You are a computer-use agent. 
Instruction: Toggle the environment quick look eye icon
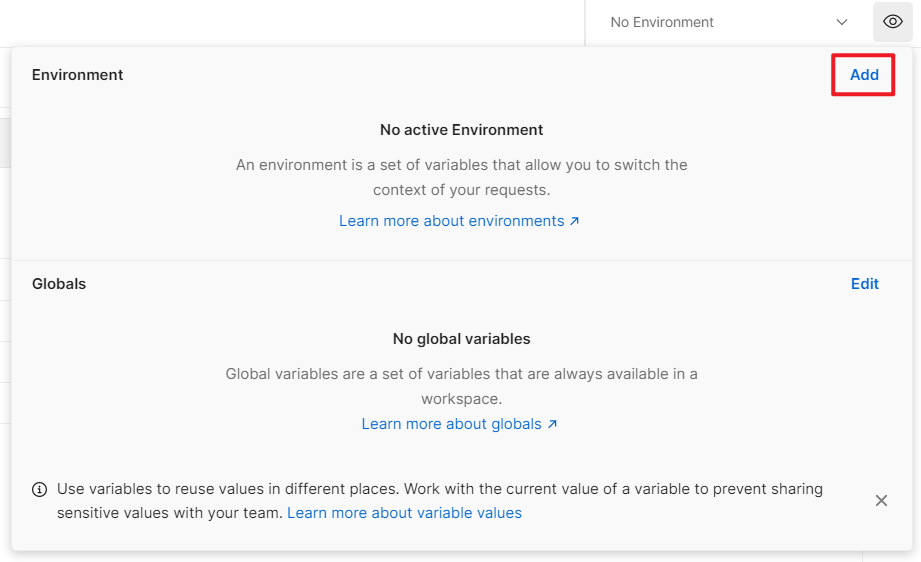coord(892,22)
